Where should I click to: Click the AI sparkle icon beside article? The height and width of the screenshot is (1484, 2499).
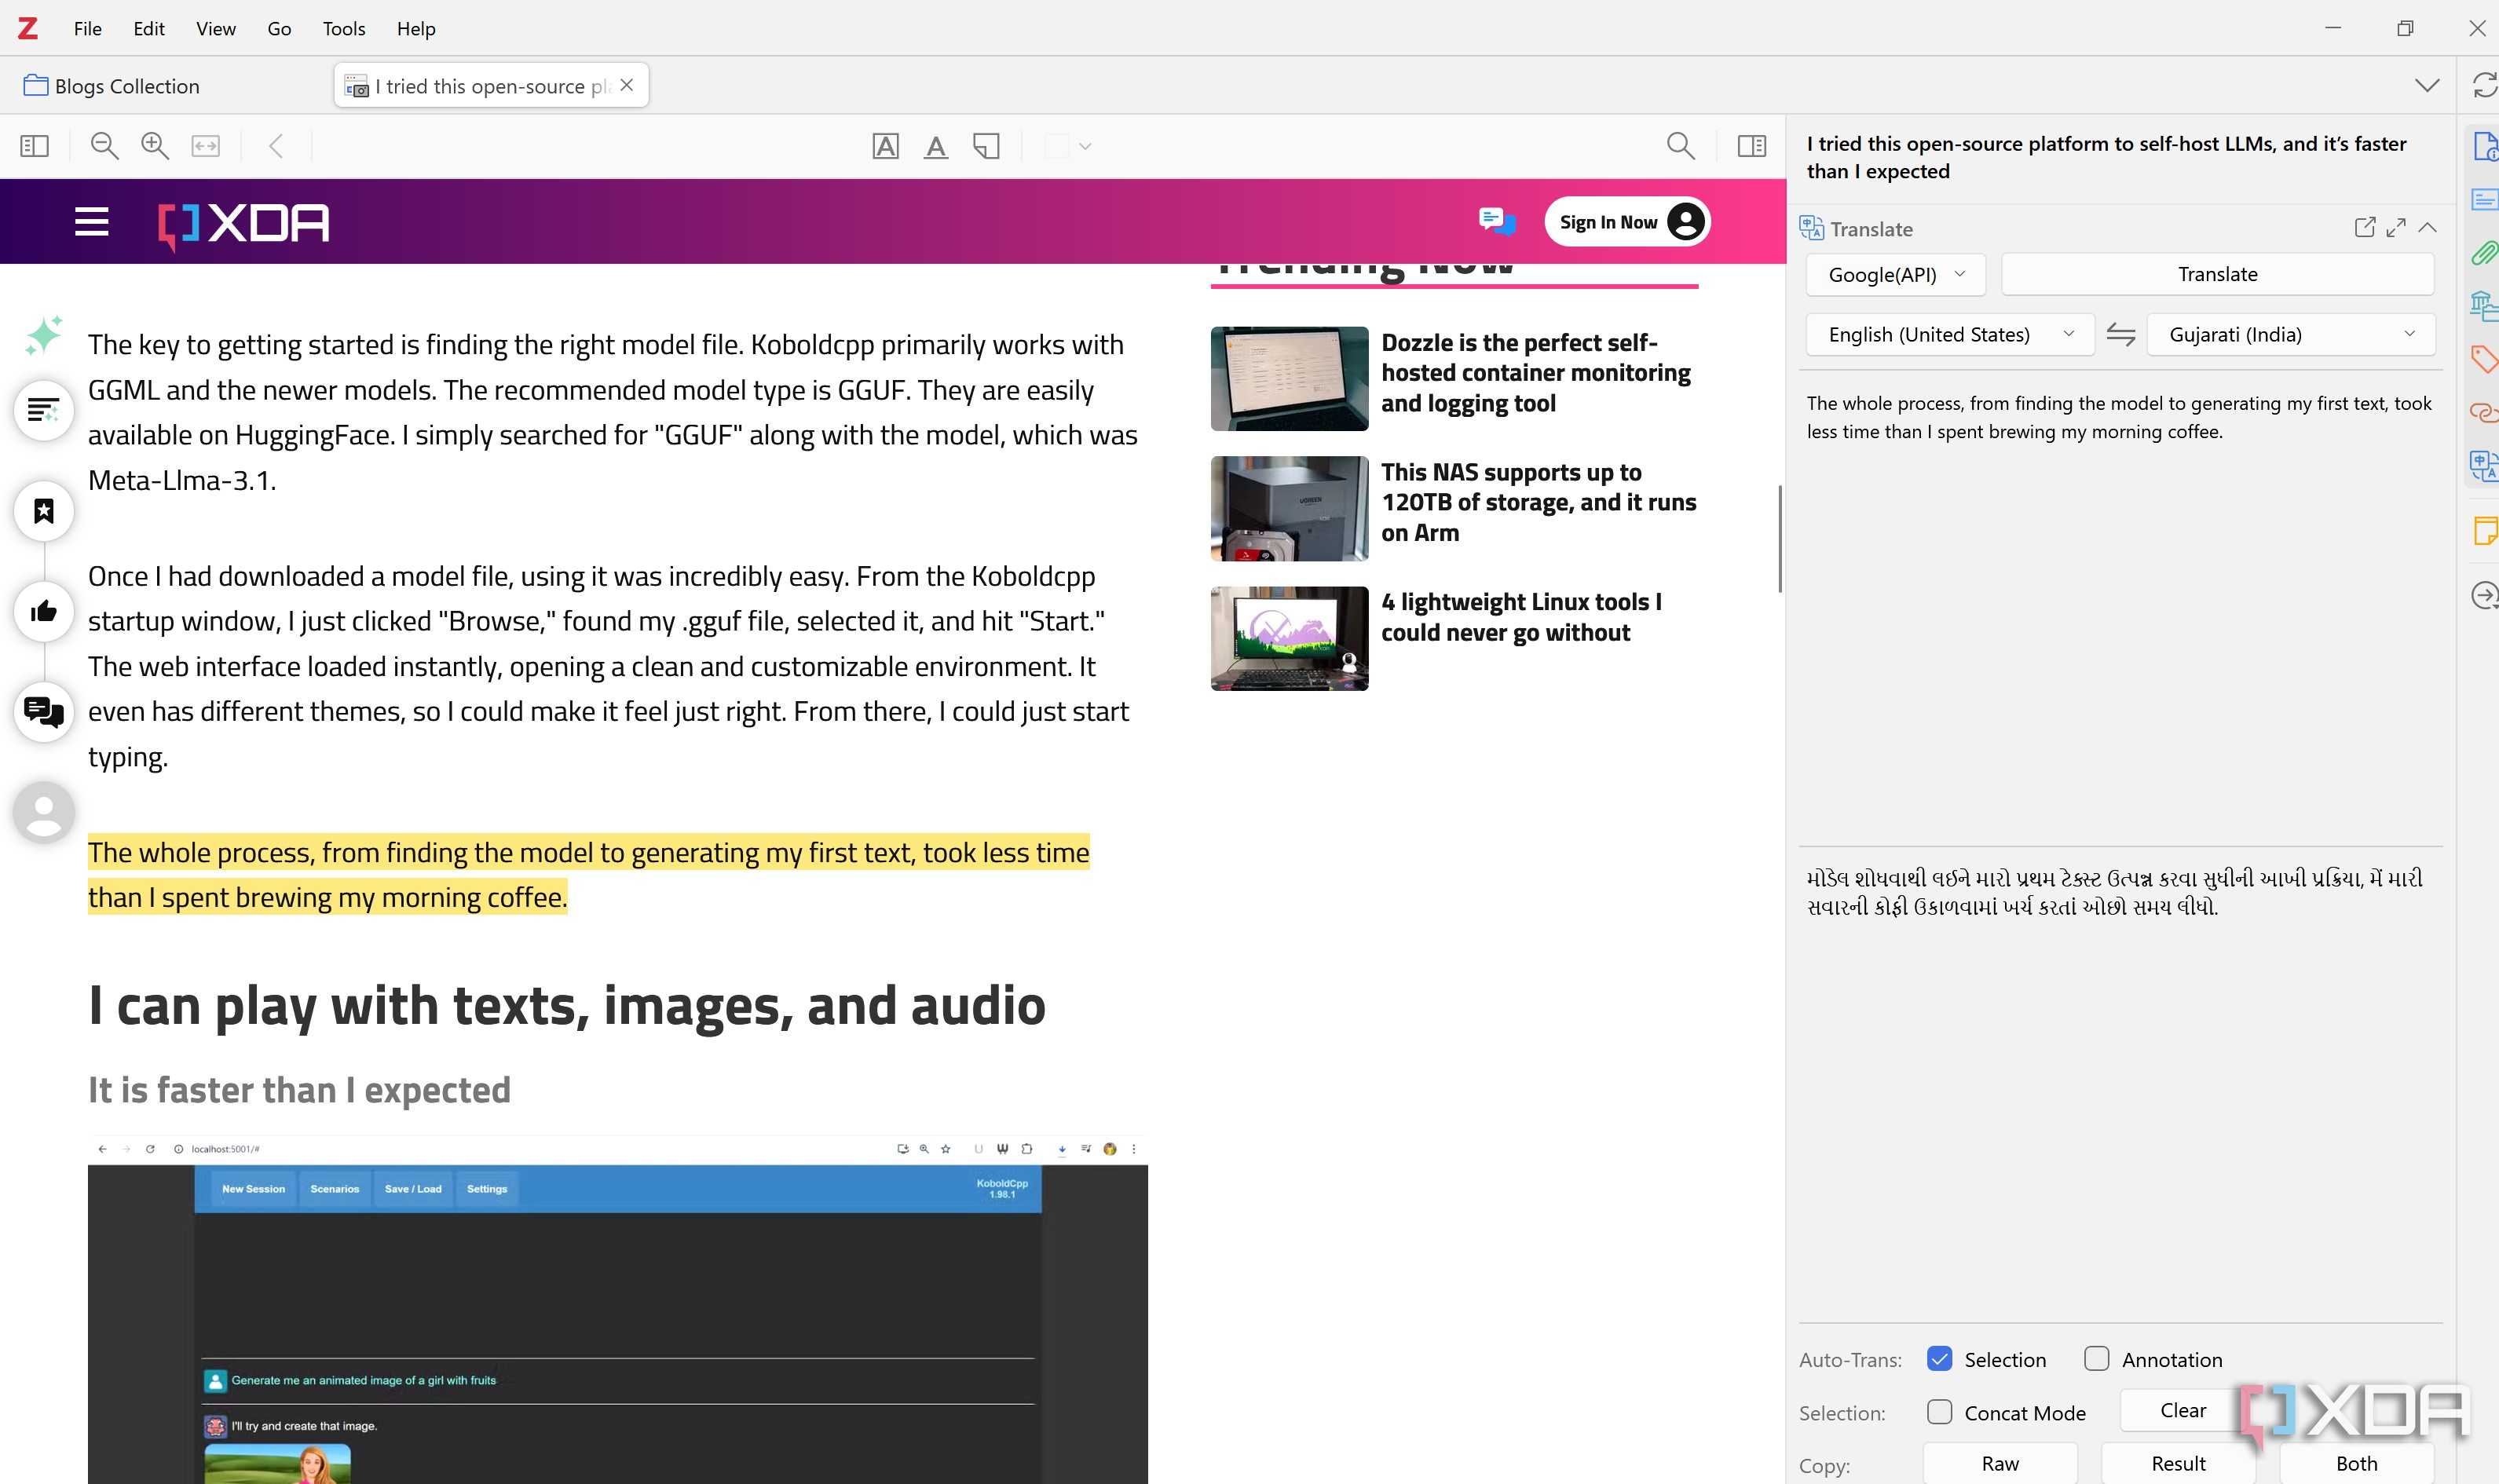44,335
